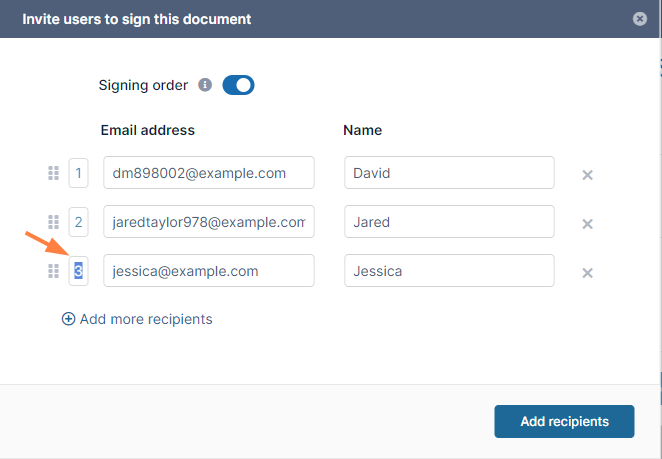Click the dm898002@example.com email field

pos(209,173)
